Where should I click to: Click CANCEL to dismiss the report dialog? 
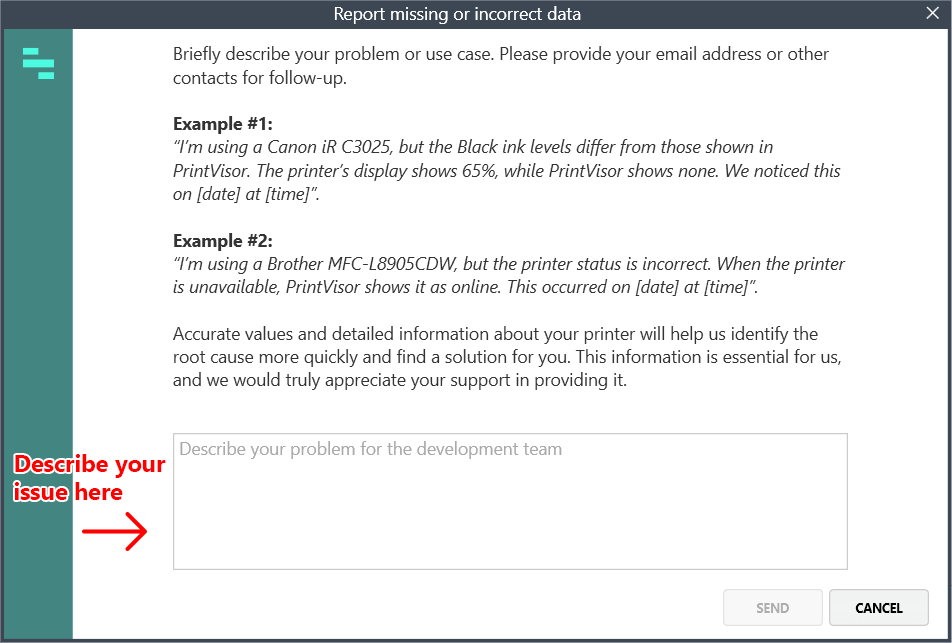click(878, 607)
